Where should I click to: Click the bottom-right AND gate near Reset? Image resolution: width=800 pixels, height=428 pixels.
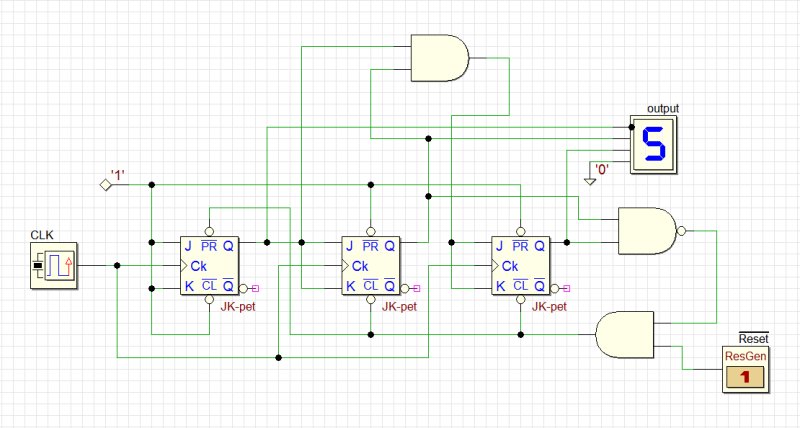tap(624, 335)
